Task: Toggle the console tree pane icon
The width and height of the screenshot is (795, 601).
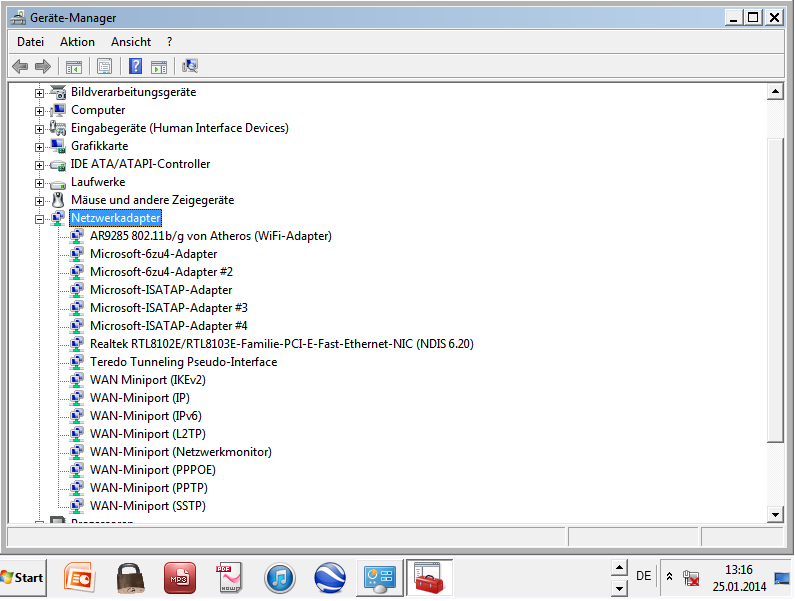Action: coord(74,66)
